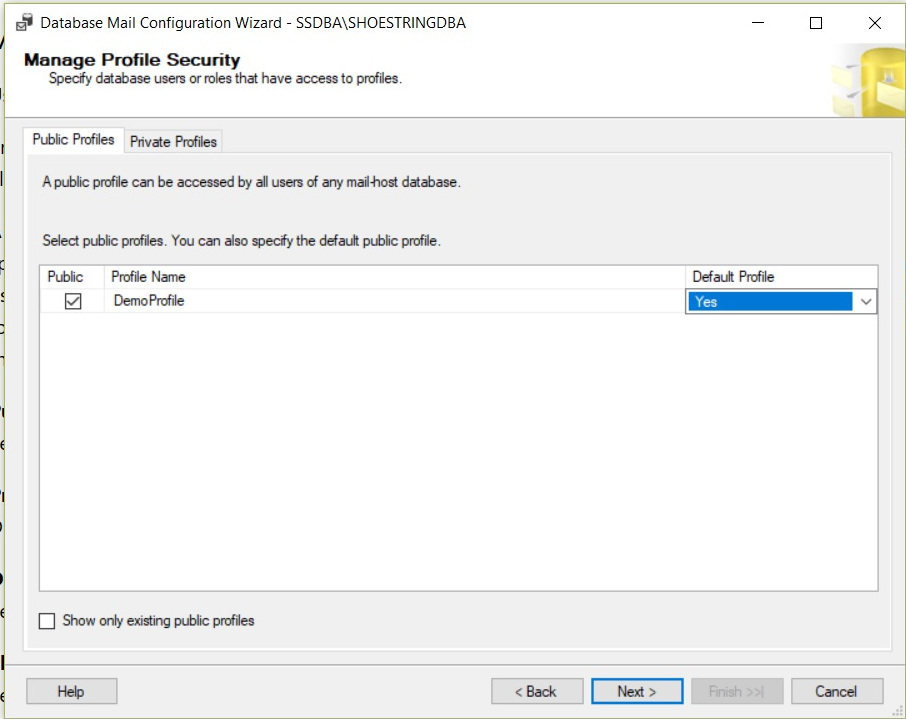The image size is (906, 719).
Task: Cancel the Database Mail configuration
Action: coord(837,690)
